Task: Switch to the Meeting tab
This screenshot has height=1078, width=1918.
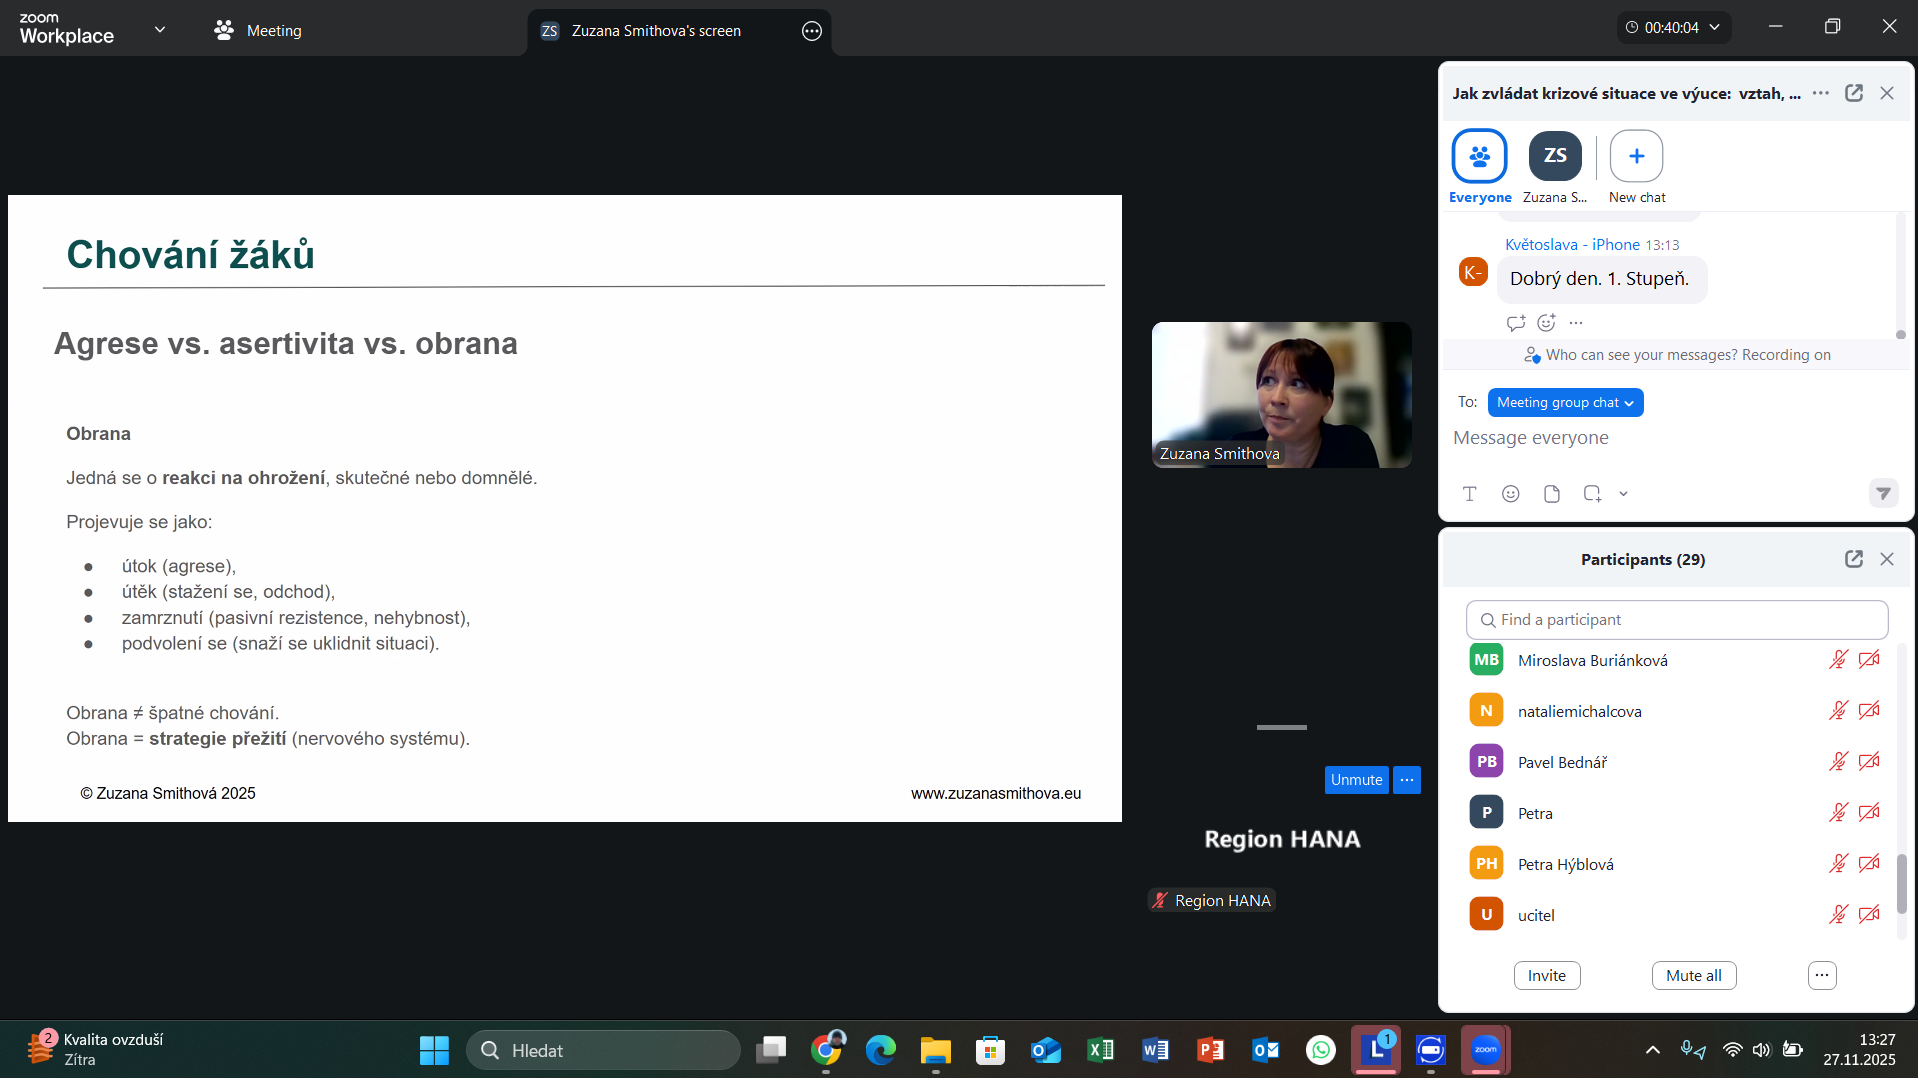Action: [258, 31]
